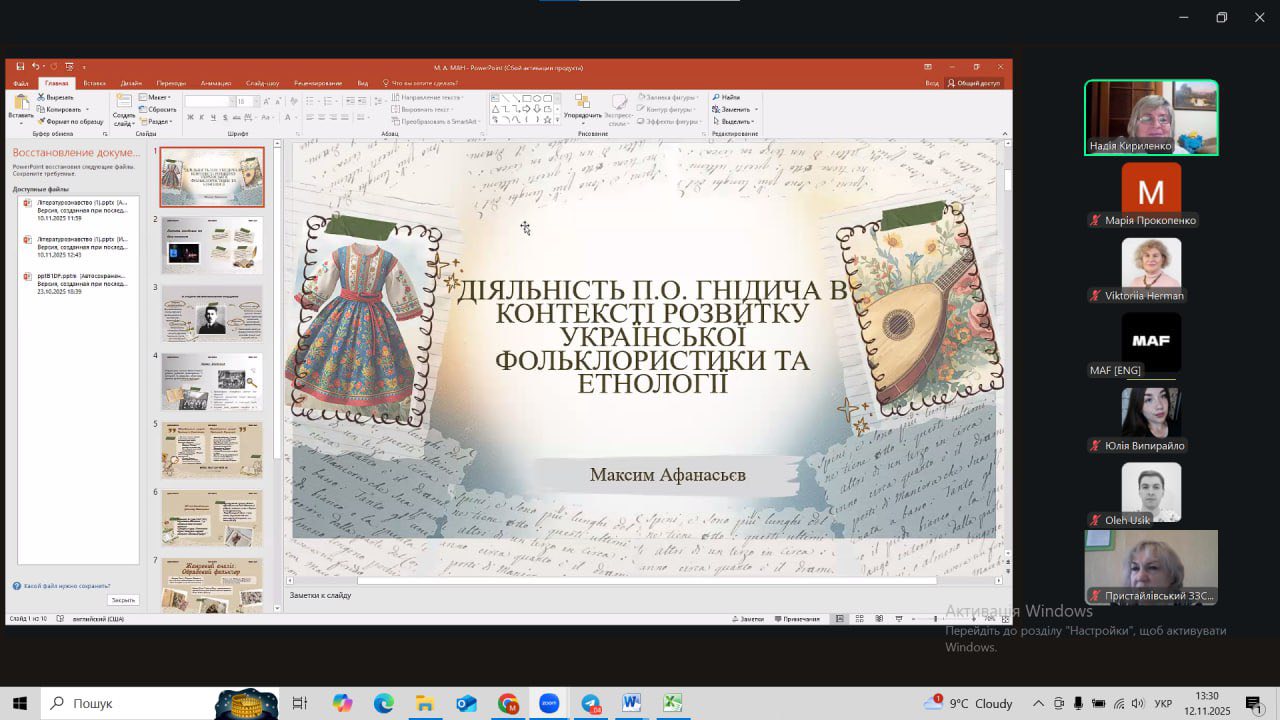Click the Paste (Вставить) icon
Screen dimensions: 1280x720
pyautogui.click(x=20, y=102)
